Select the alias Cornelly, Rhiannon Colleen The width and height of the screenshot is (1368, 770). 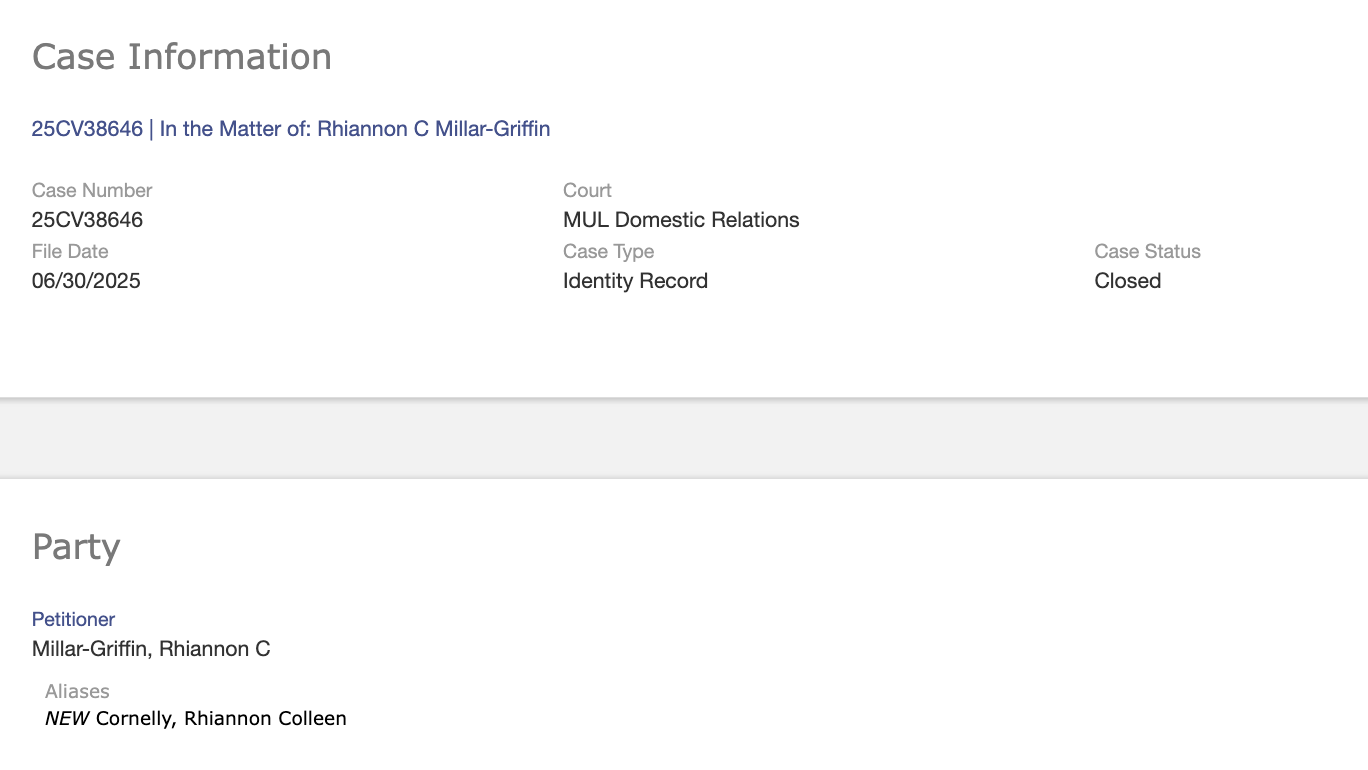coord(221,718)
